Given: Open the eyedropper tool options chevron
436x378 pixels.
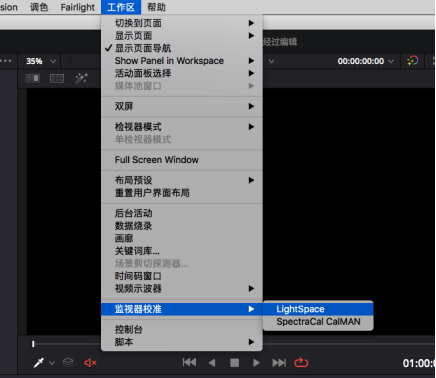Looking at the screenshot, I should point(52,363).
